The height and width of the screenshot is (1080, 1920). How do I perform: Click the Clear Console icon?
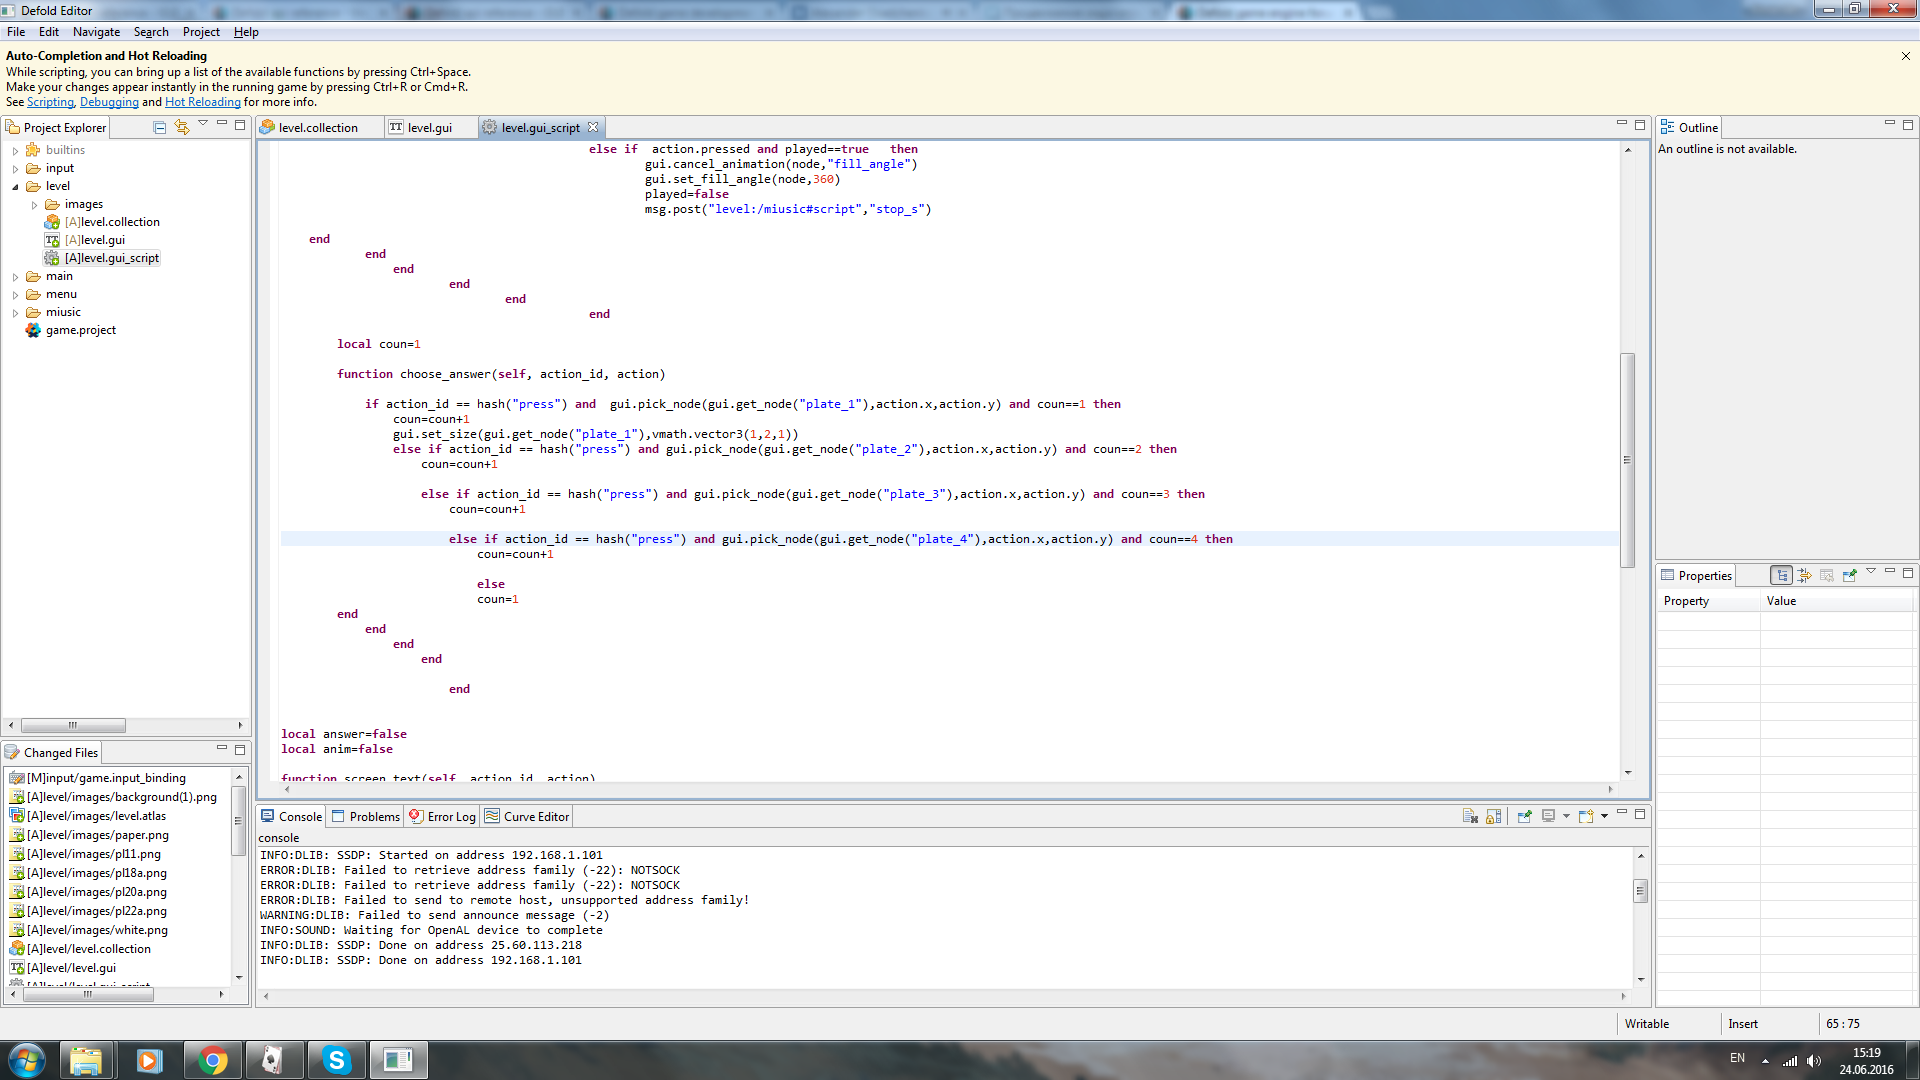pyautogui.click(x=1470, y=816)
